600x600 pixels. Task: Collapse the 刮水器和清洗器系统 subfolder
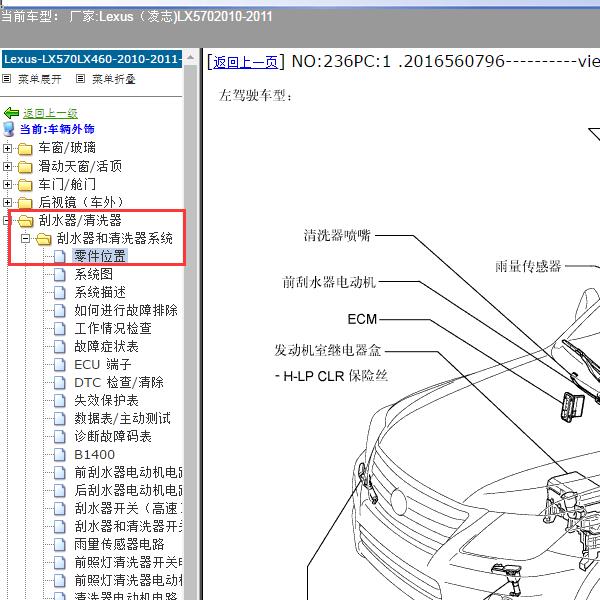click(x=25, y=238)
